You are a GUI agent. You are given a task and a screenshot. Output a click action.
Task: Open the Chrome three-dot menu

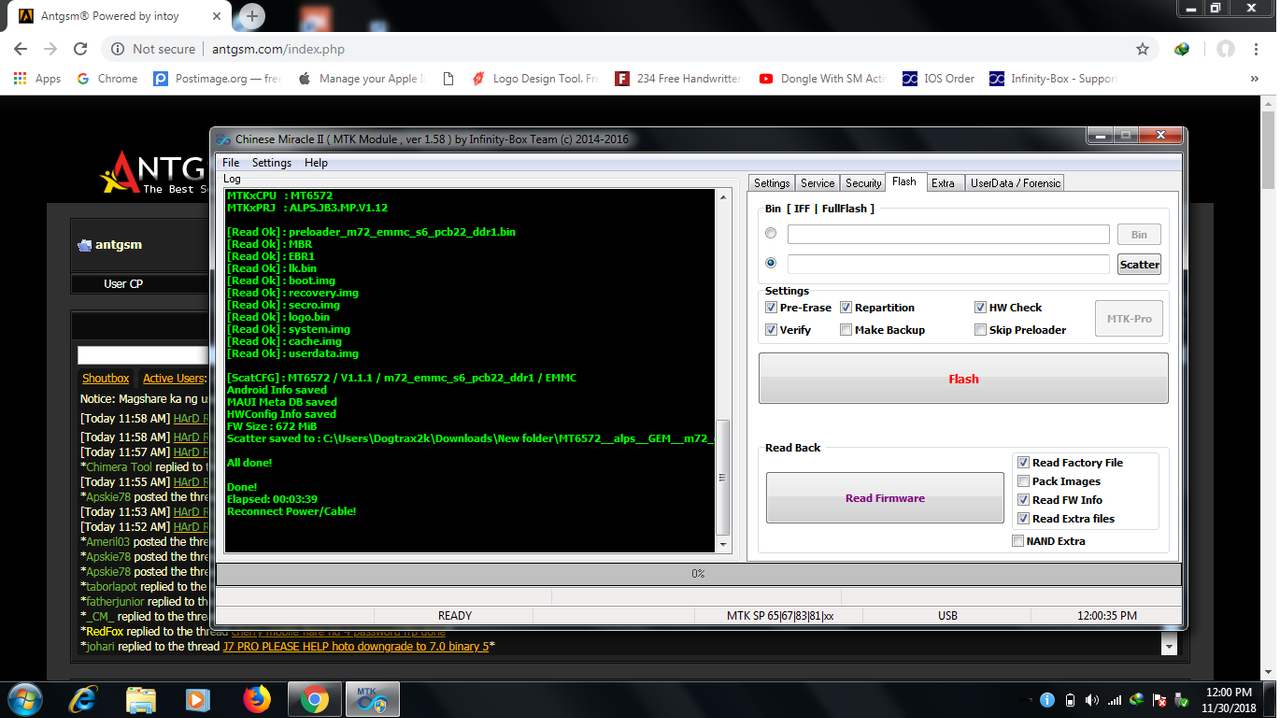pyautogui.click(x=1258, y=48)
